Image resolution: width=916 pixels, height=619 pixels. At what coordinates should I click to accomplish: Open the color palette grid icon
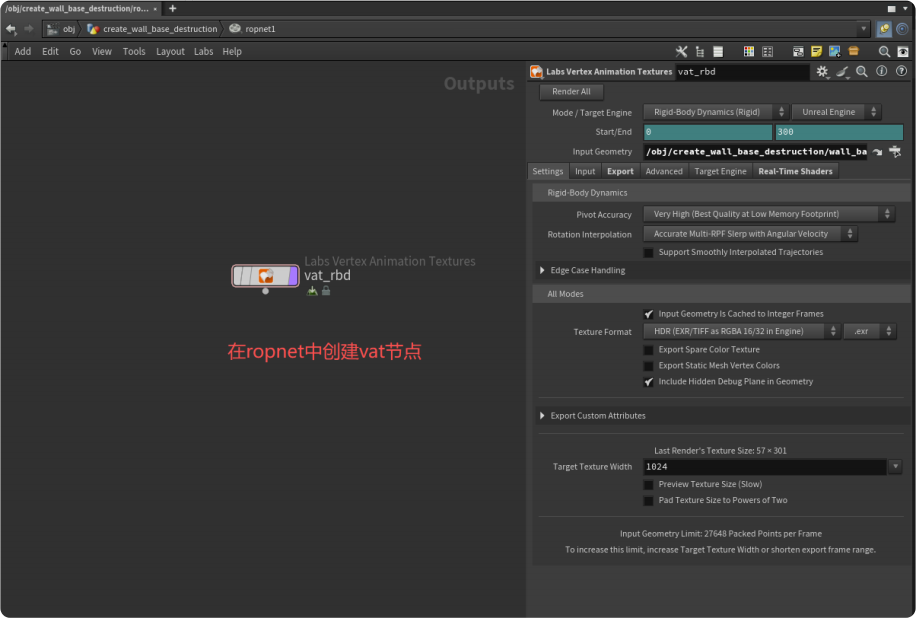[749, 51]
